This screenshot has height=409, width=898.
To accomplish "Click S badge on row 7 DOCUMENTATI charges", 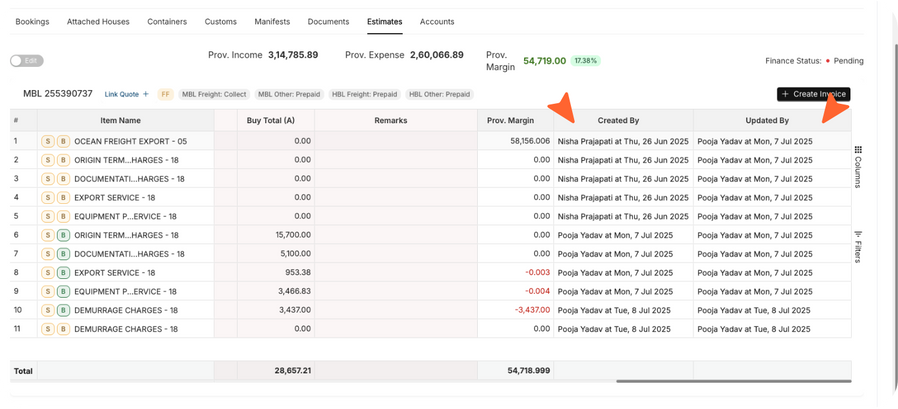I will tap(48, 254).
